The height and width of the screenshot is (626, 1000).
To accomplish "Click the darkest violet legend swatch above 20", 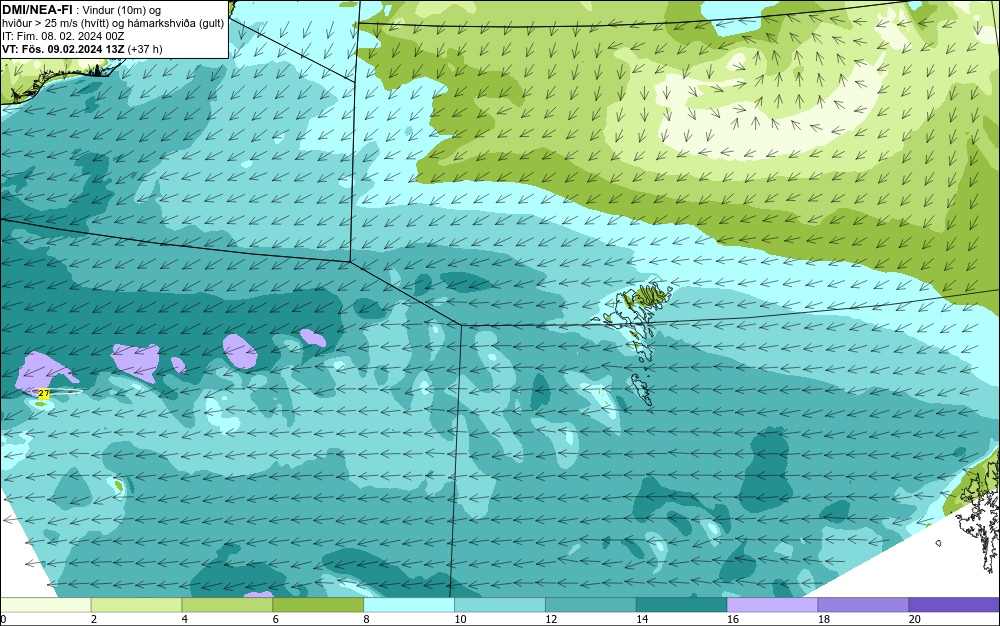I will tap(954, 605).
